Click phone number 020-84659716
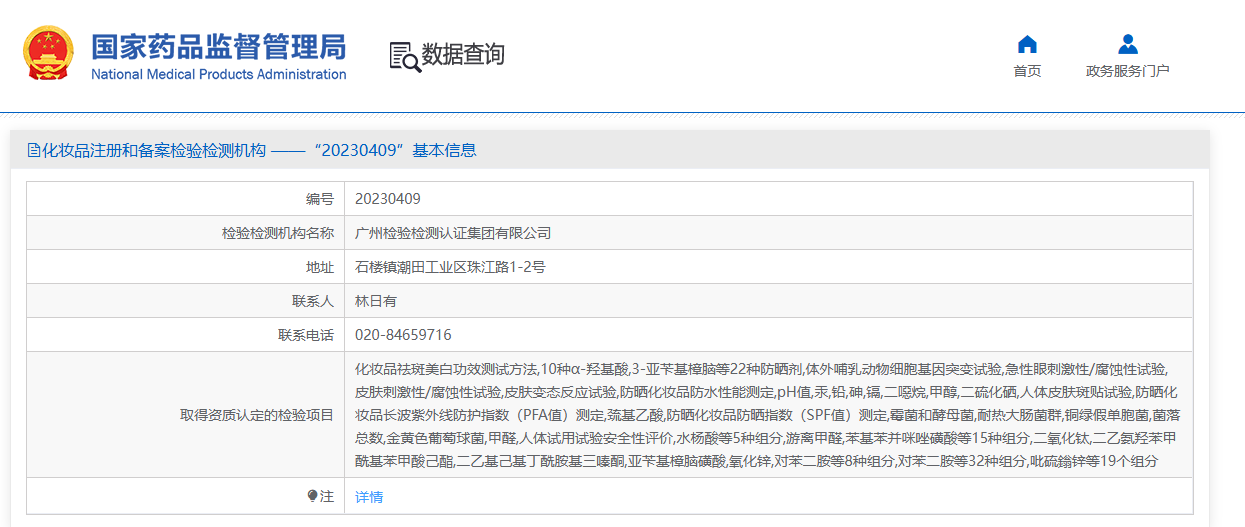 coord(403,335)
